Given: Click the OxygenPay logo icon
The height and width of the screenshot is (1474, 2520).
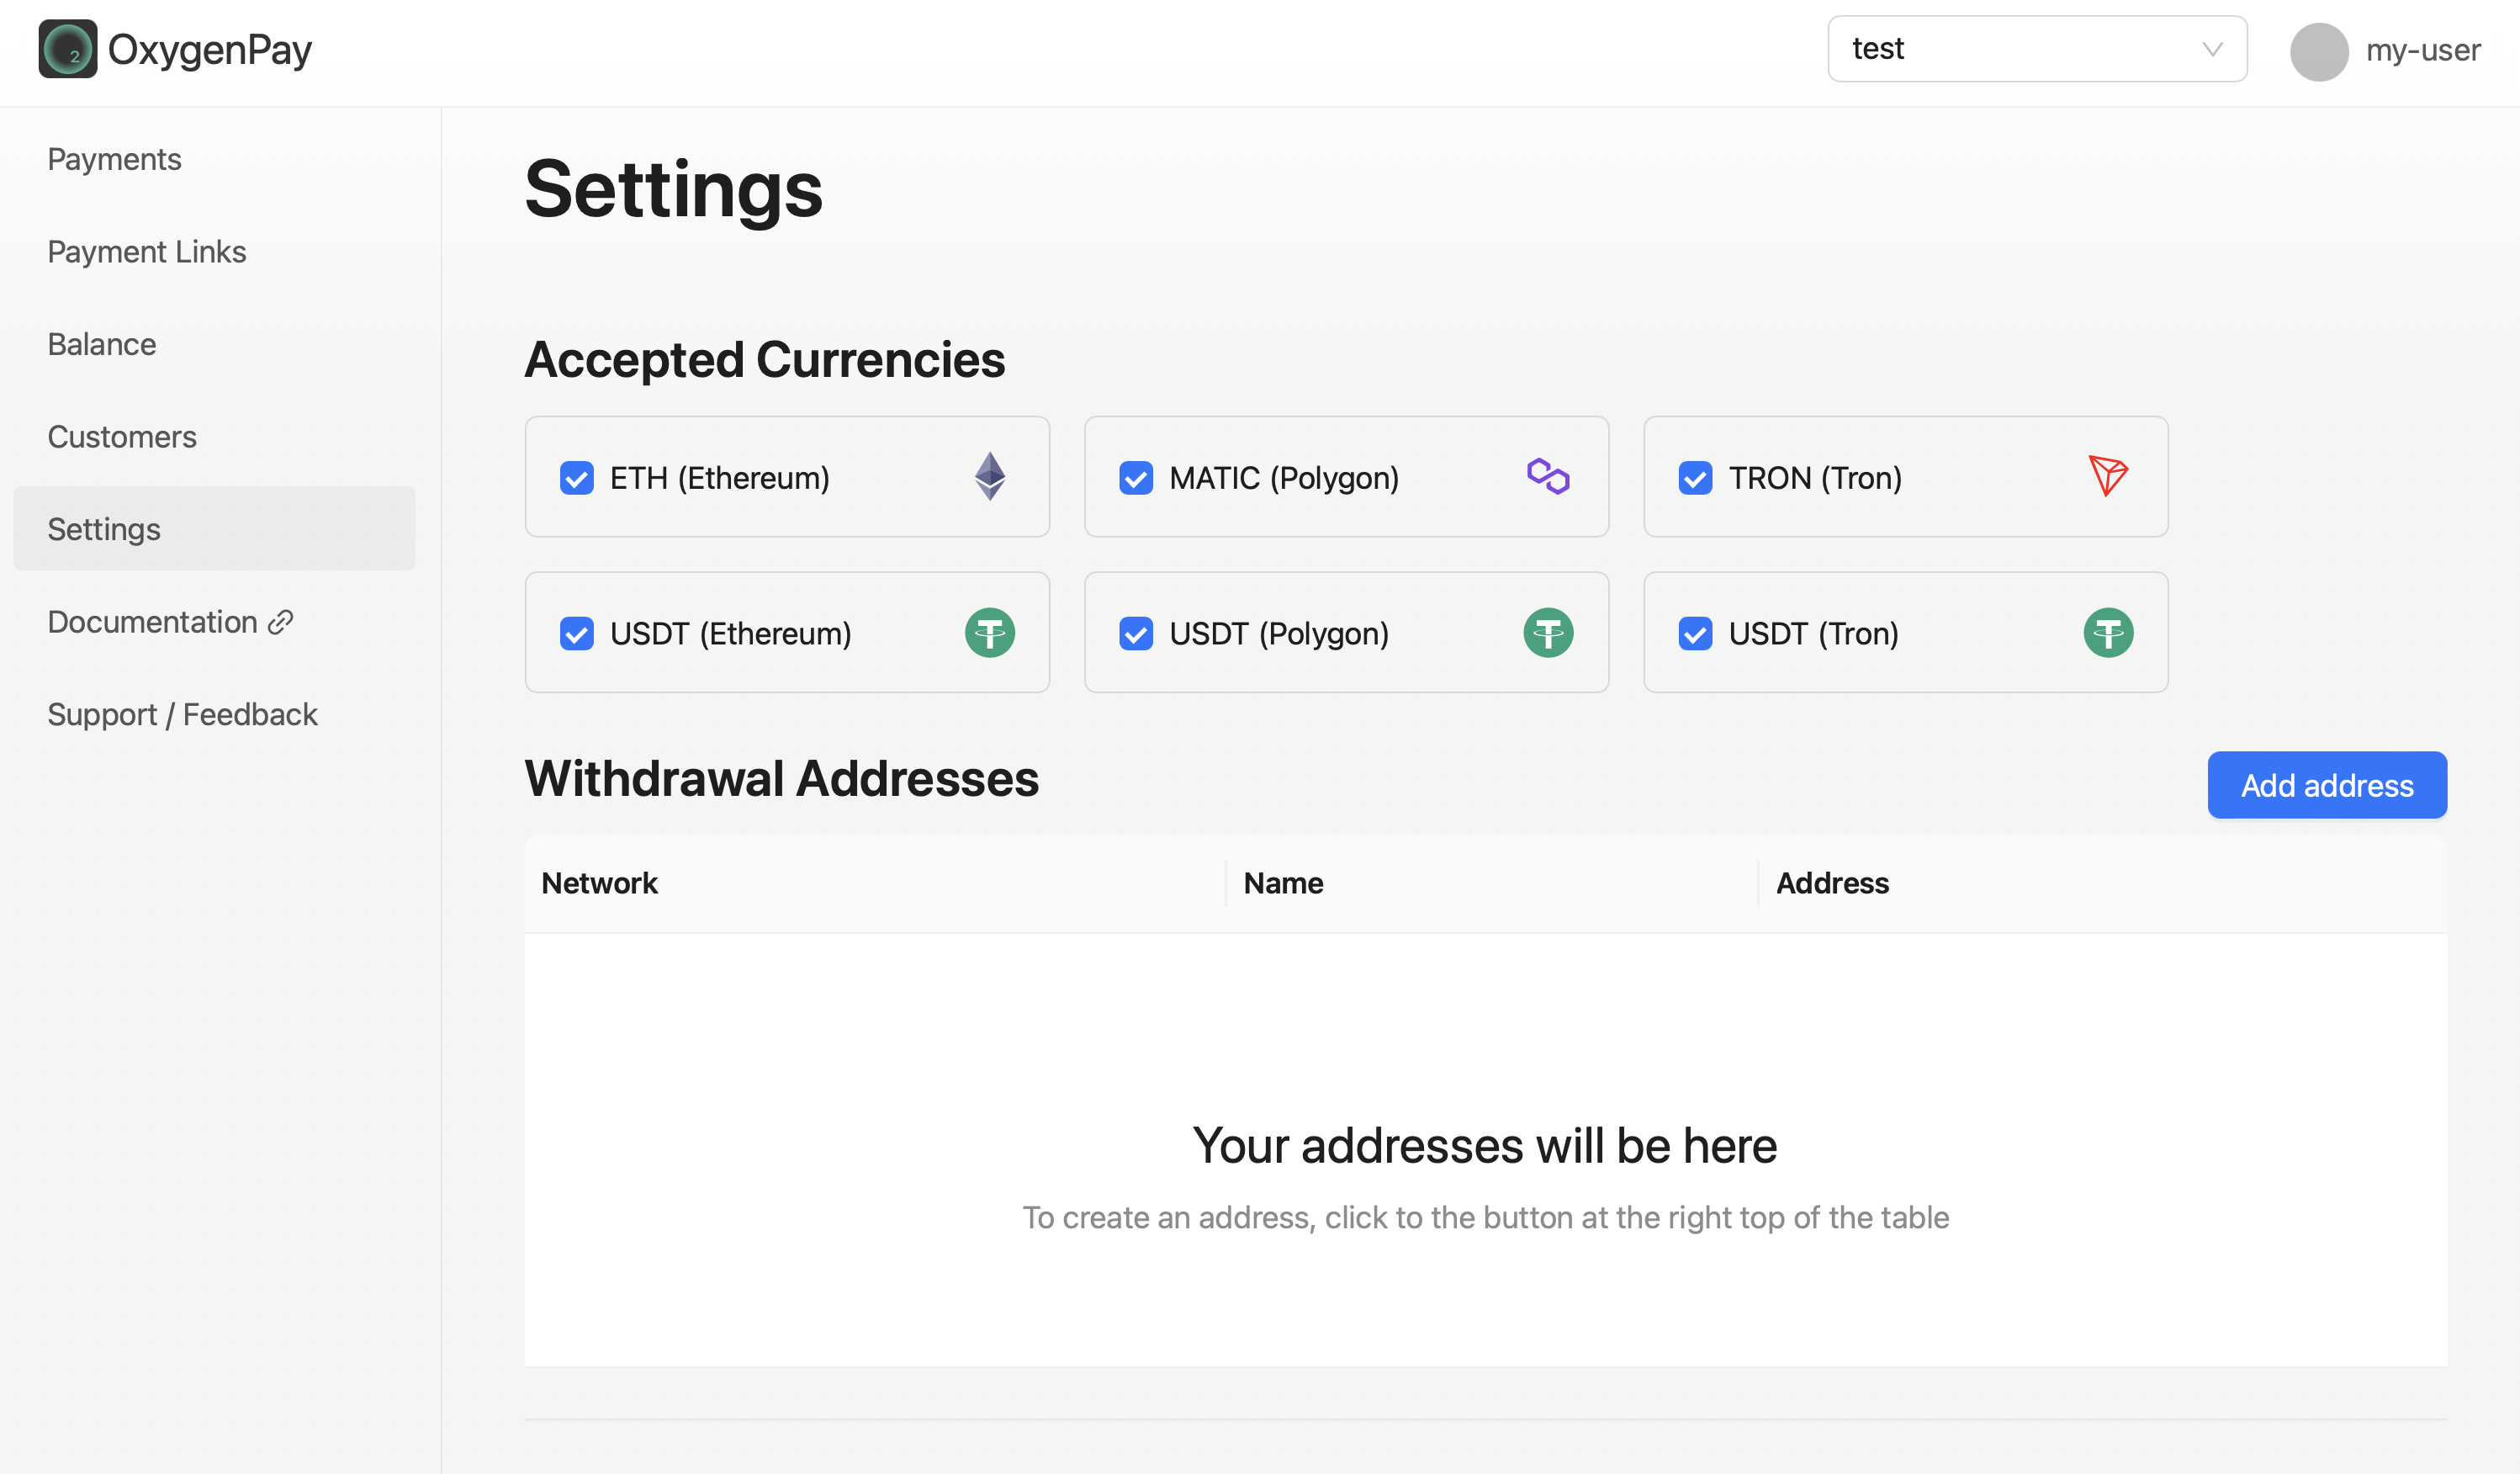Looking at the screenshot, I should [x=67, y=49].
